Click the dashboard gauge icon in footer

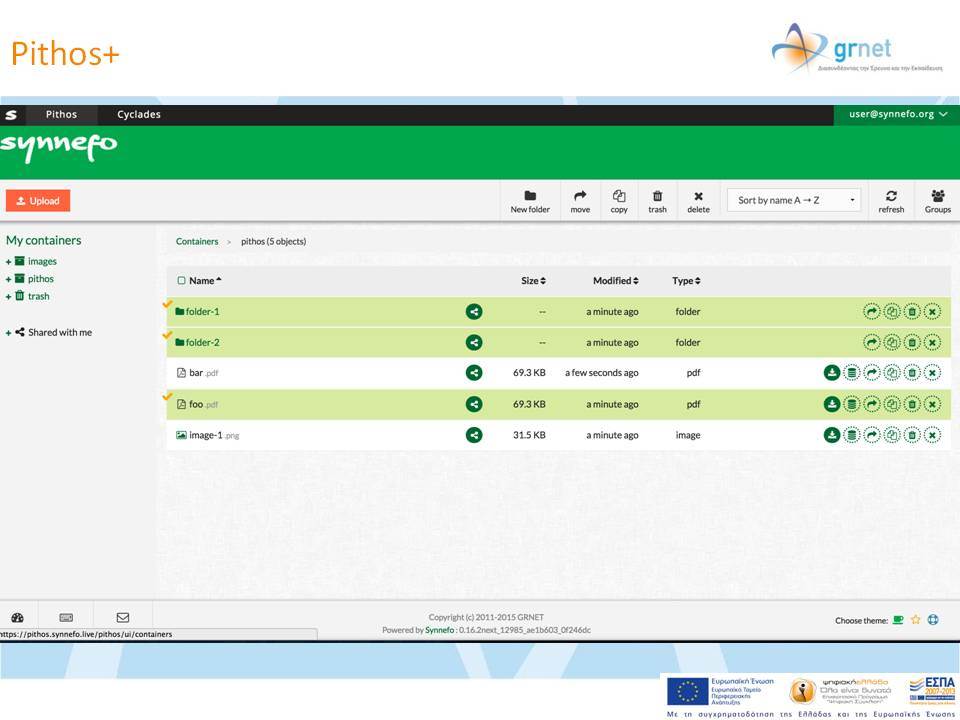(17, 618)
